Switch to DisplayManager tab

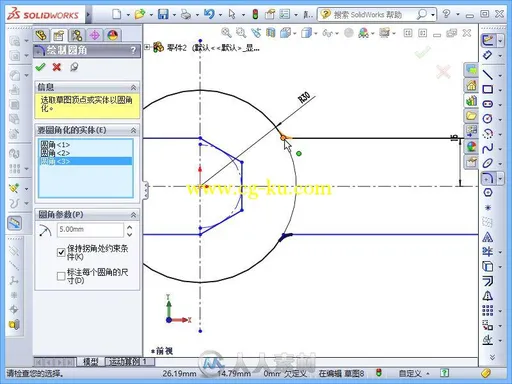coord(113,35)
